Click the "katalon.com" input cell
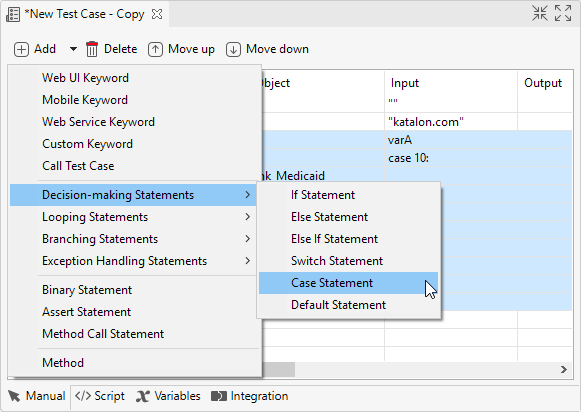 click(x=451, y=122)
